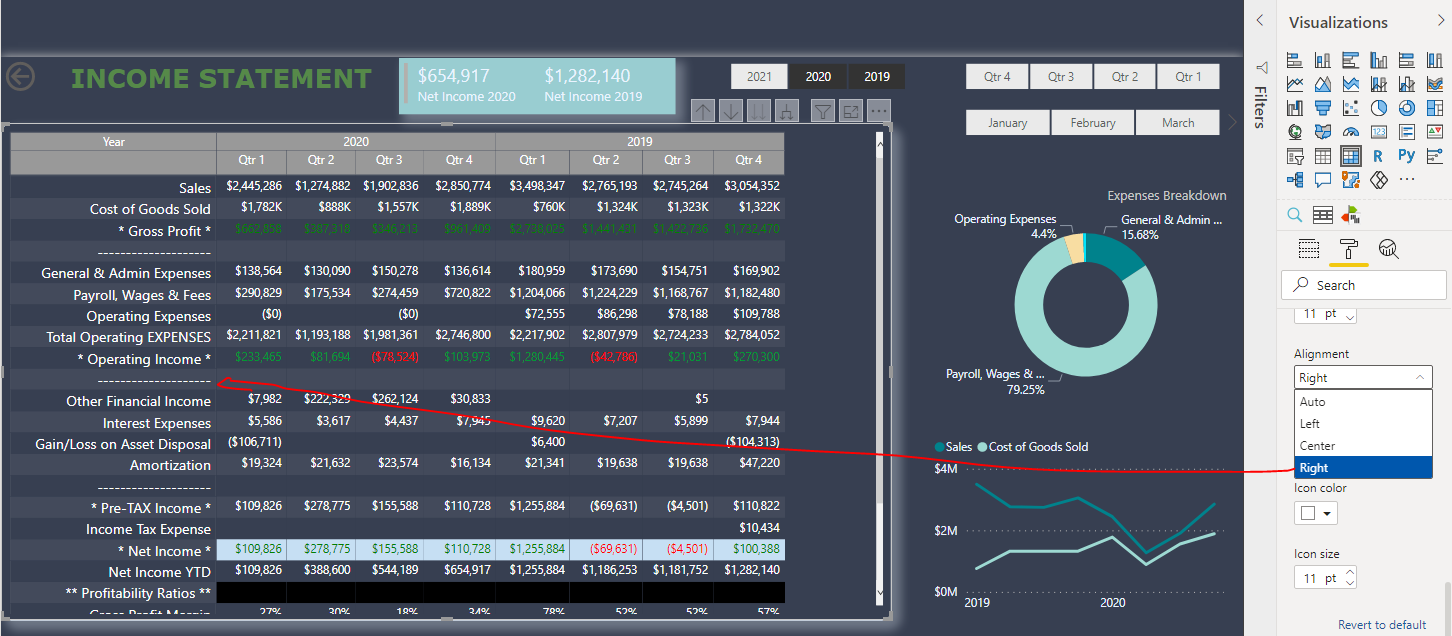
Task: Click the drill up arrow icon
Action: [703, 112]
